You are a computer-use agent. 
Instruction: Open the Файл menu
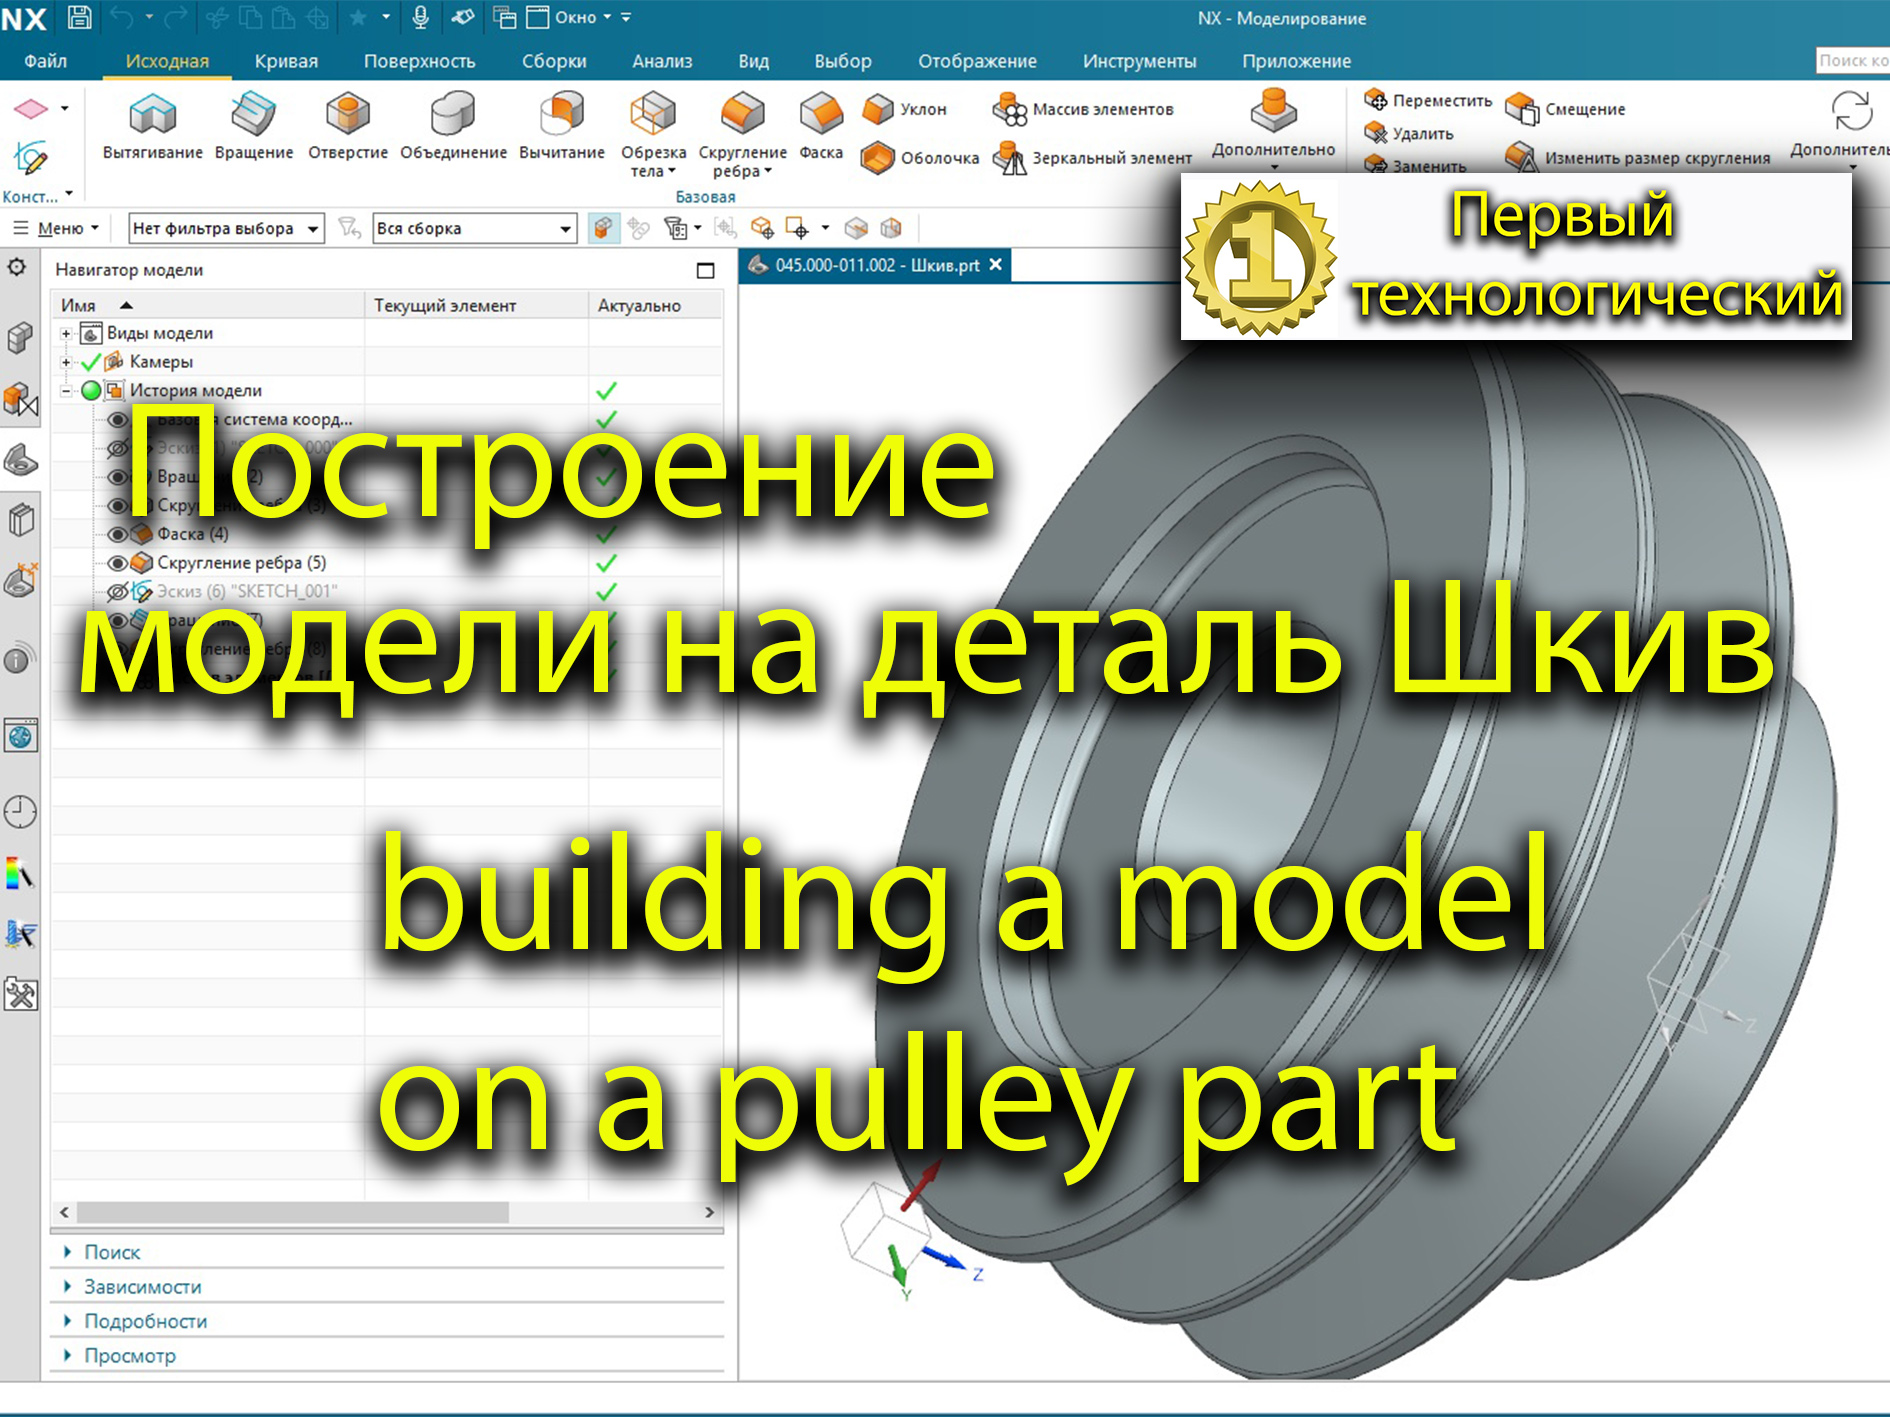tap(45, 61)
